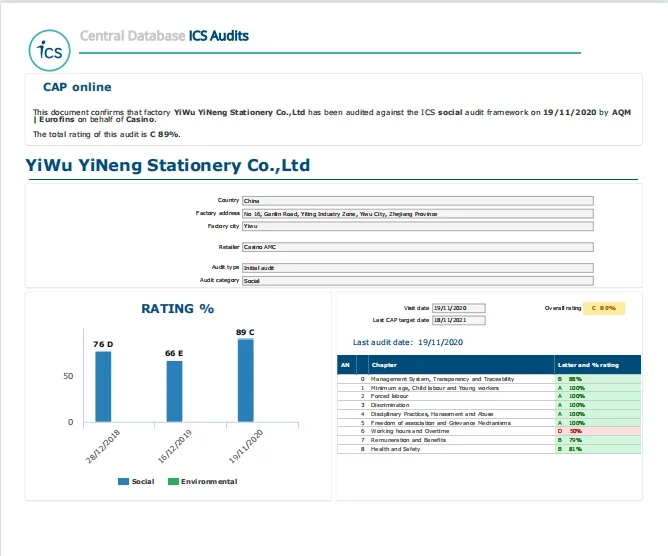Click the blue Social legend swatch

[123, 481]
